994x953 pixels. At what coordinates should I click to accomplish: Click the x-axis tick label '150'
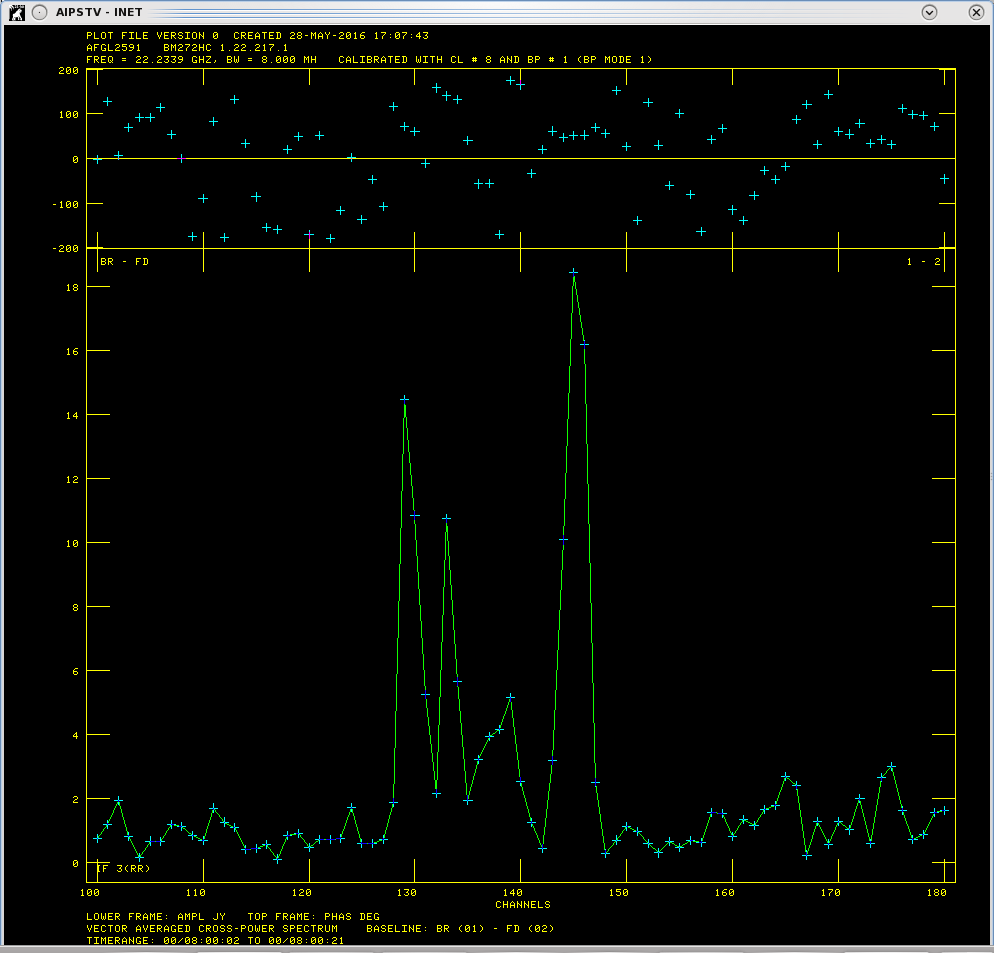pyautogui.click(x=619, y=892)
